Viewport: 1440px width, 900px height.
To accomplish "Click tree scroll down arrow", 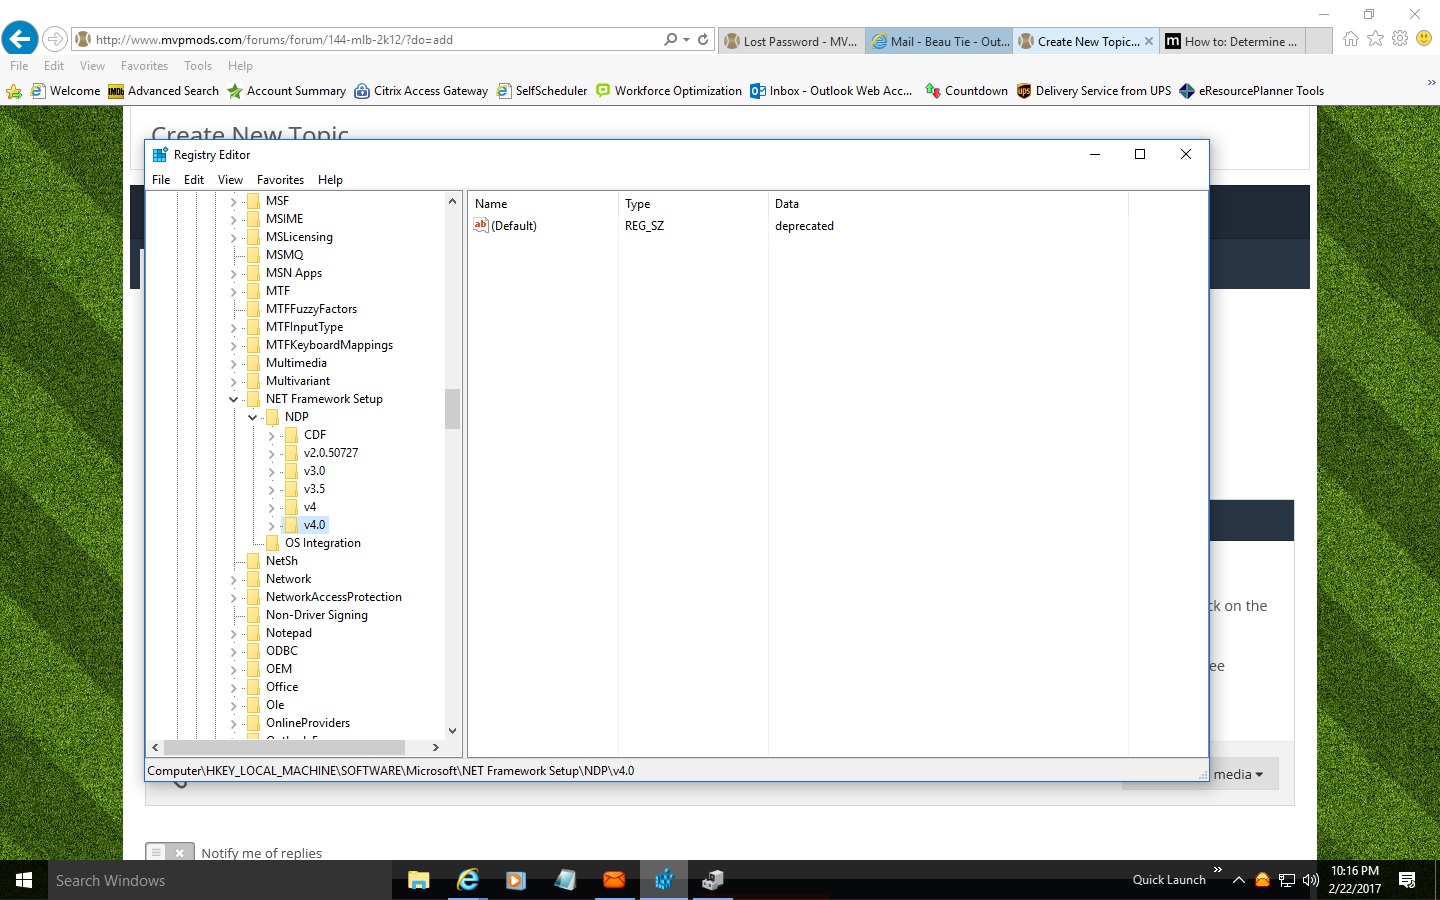I will (452, 731).
